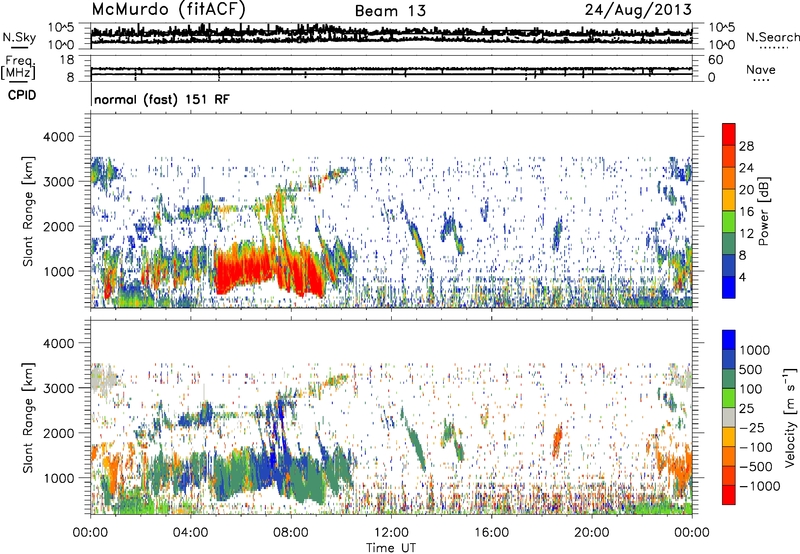800x554 pixels.
Task: Select the 'normal (fast) 151 RF' text
Action: coord(162,99)
